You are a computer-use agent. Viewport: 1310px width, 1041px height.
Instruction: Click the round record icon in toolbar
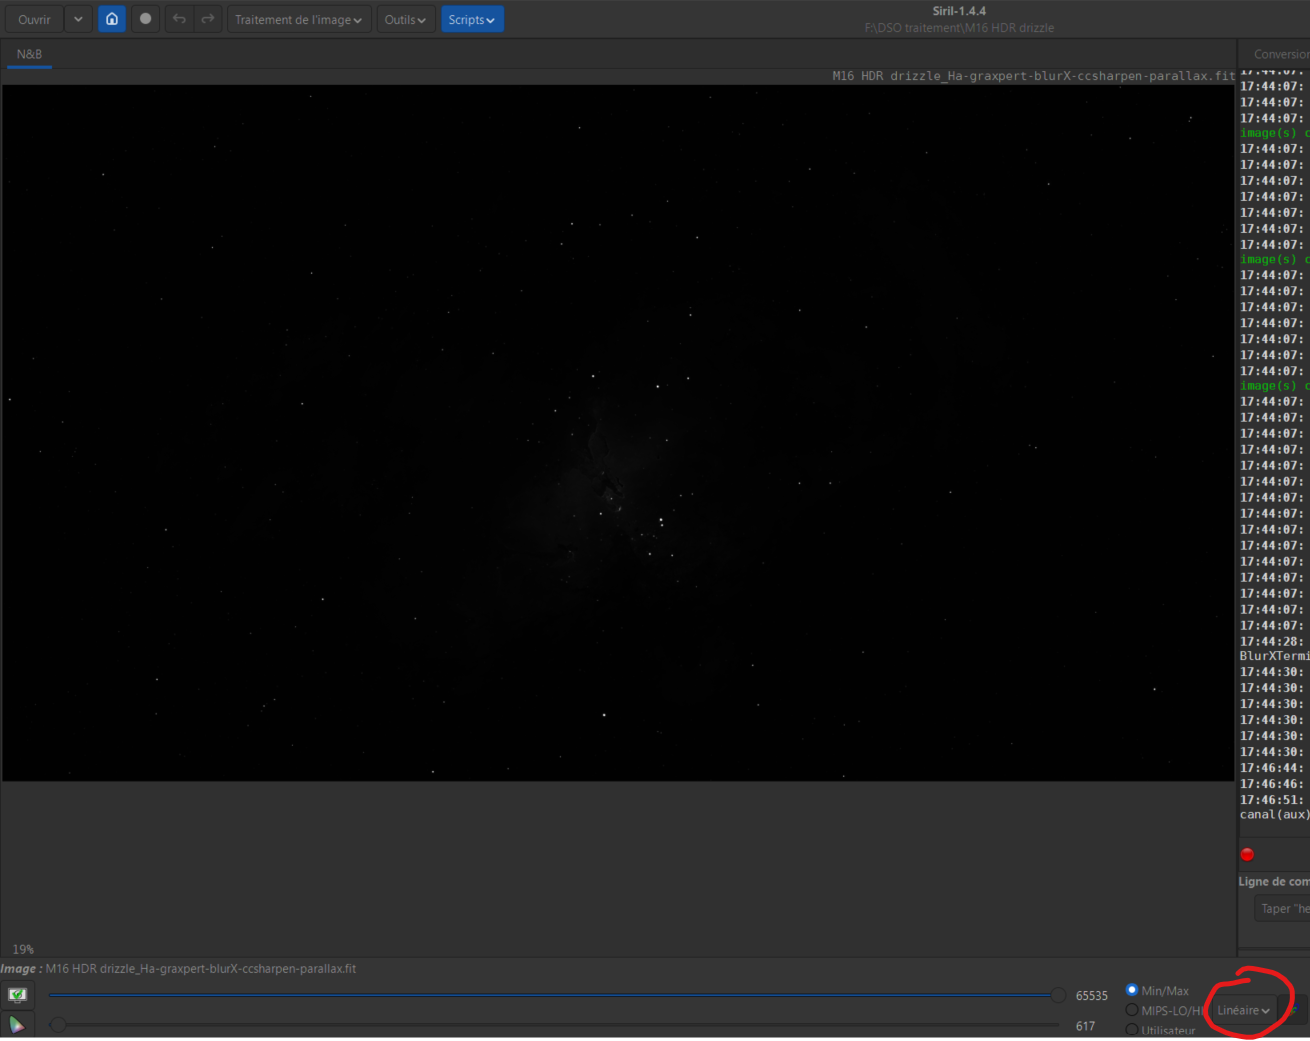click(x=145, y=19)
